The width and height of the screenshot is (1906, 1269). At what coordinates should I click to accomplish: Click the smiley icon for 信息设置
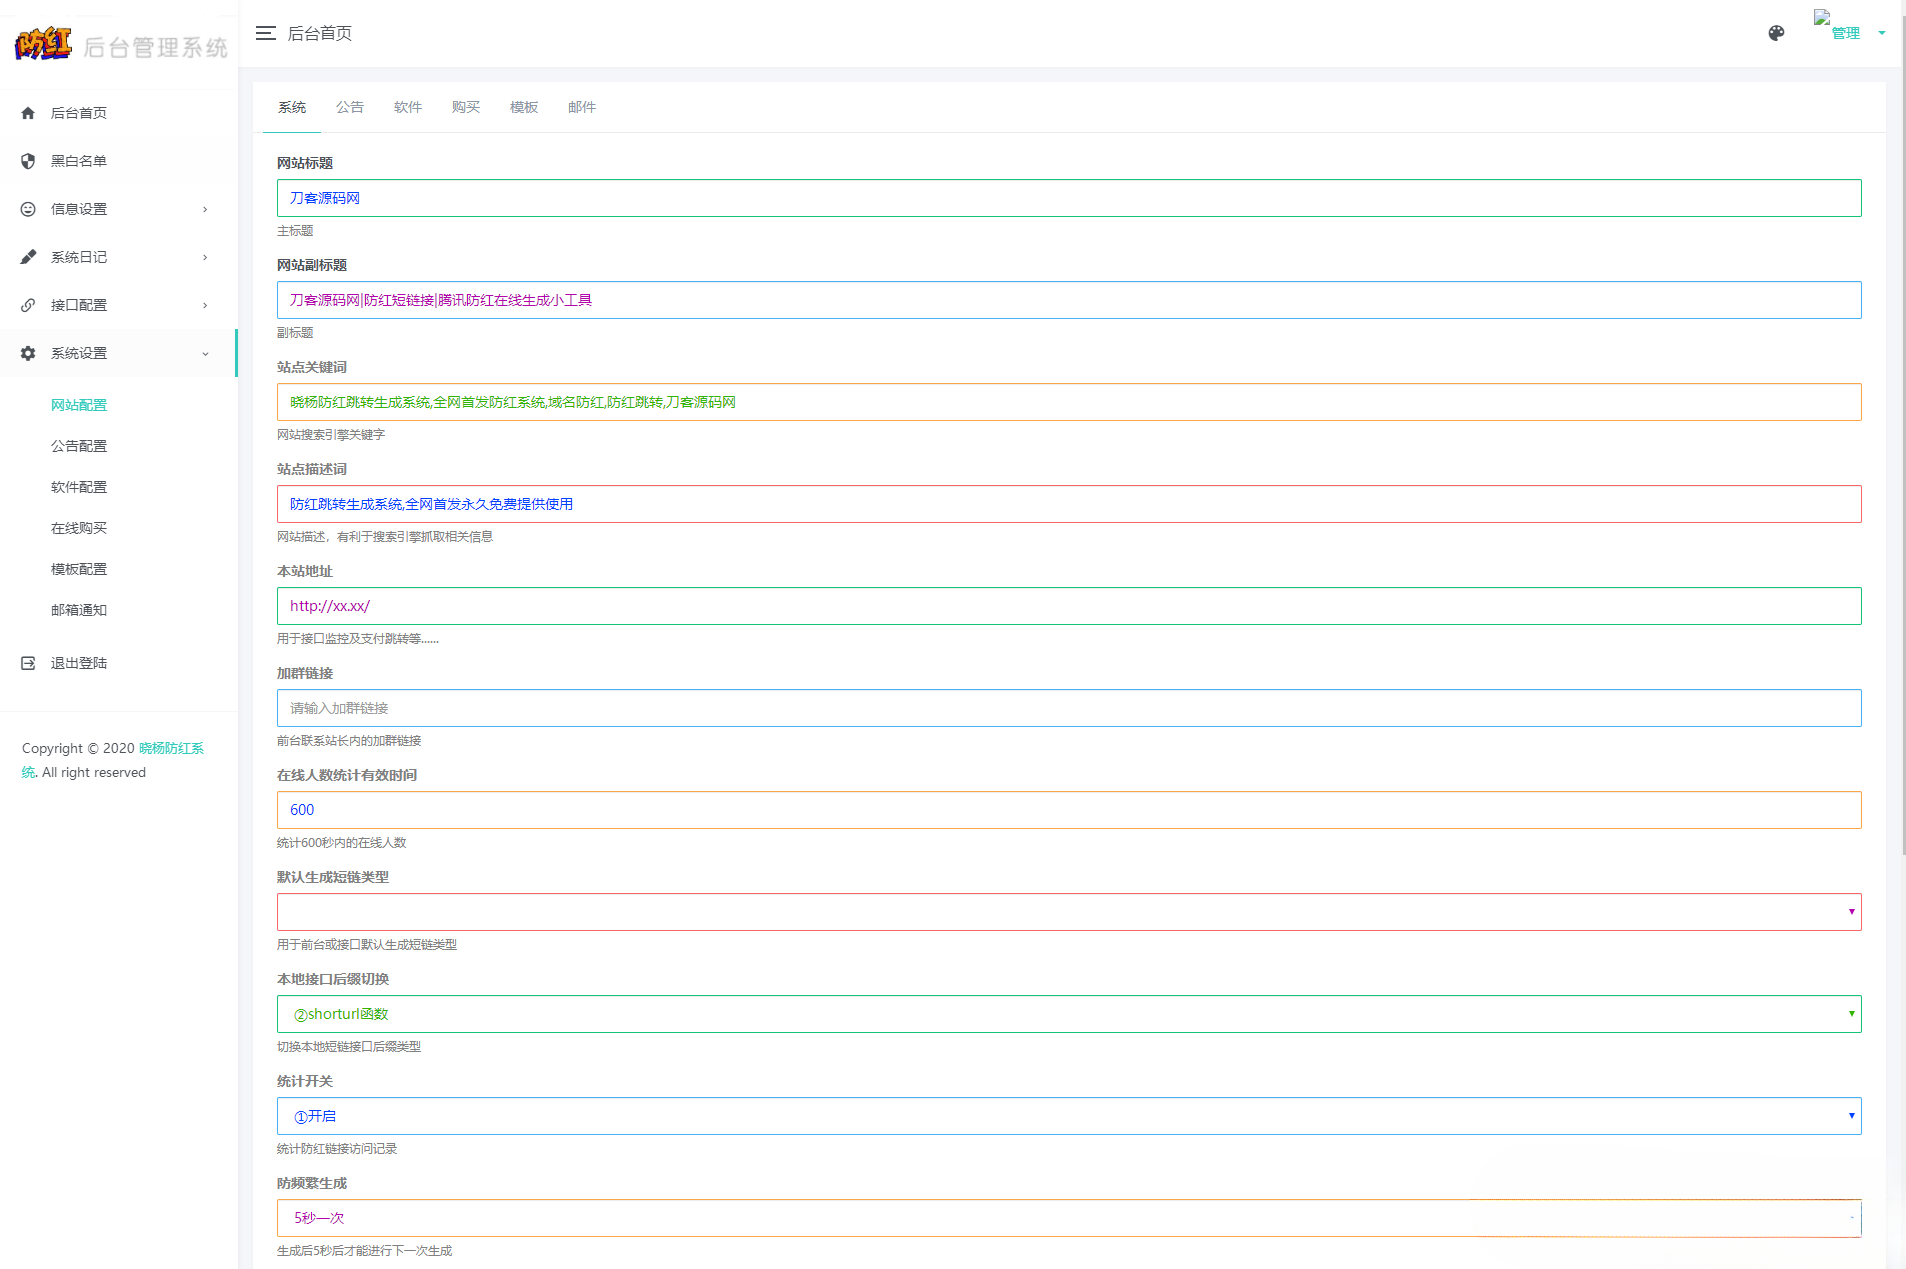(28, 209)
